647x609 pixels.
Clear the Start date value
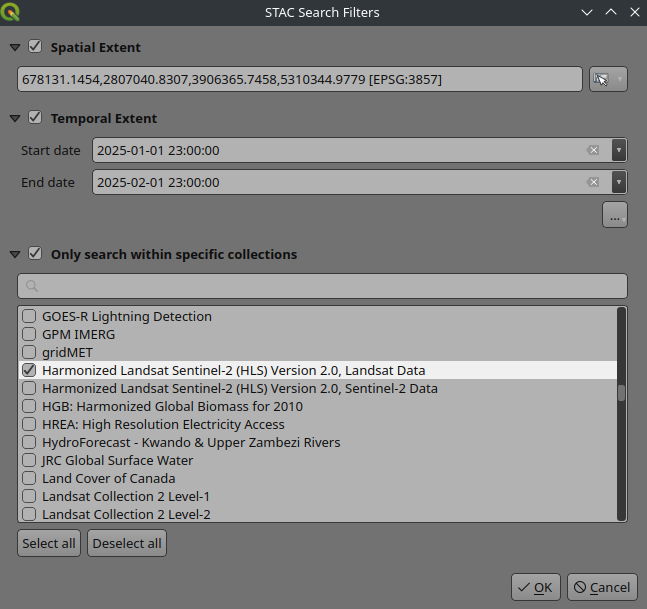coord(593,150)
